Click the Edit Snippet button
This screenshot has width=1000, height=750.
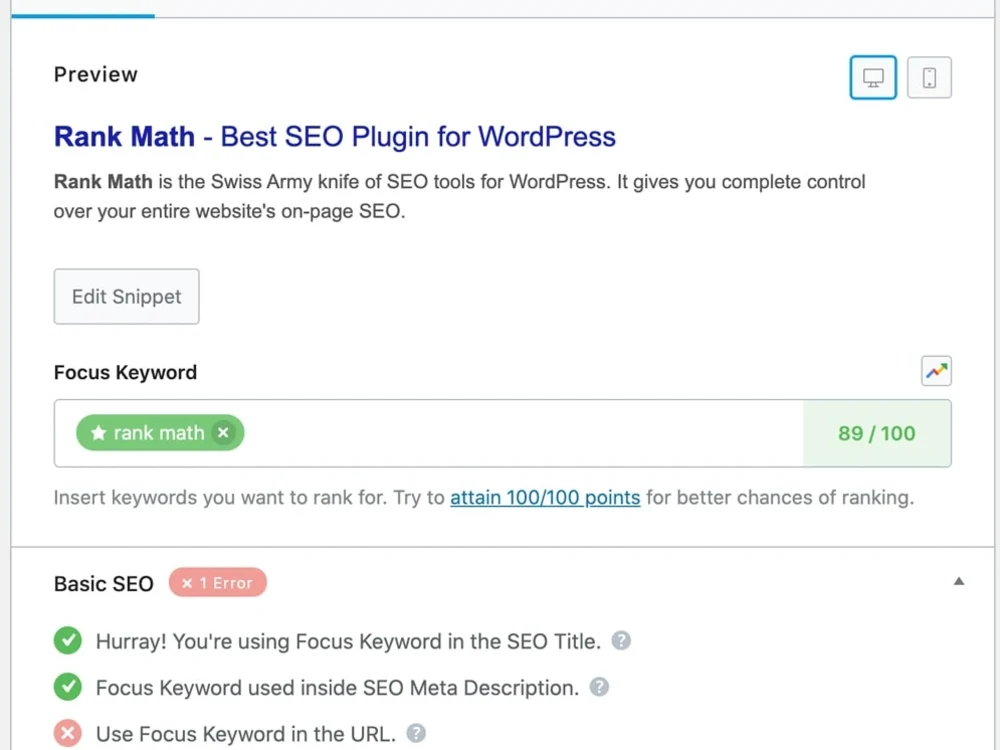(126, 297)
